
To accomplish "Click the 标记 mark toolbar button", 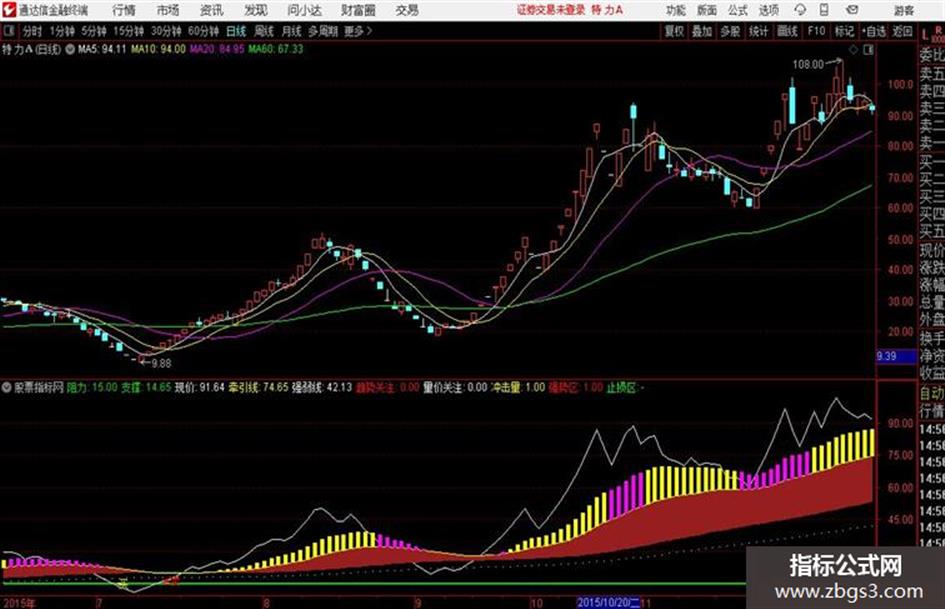I will [844, 31].
